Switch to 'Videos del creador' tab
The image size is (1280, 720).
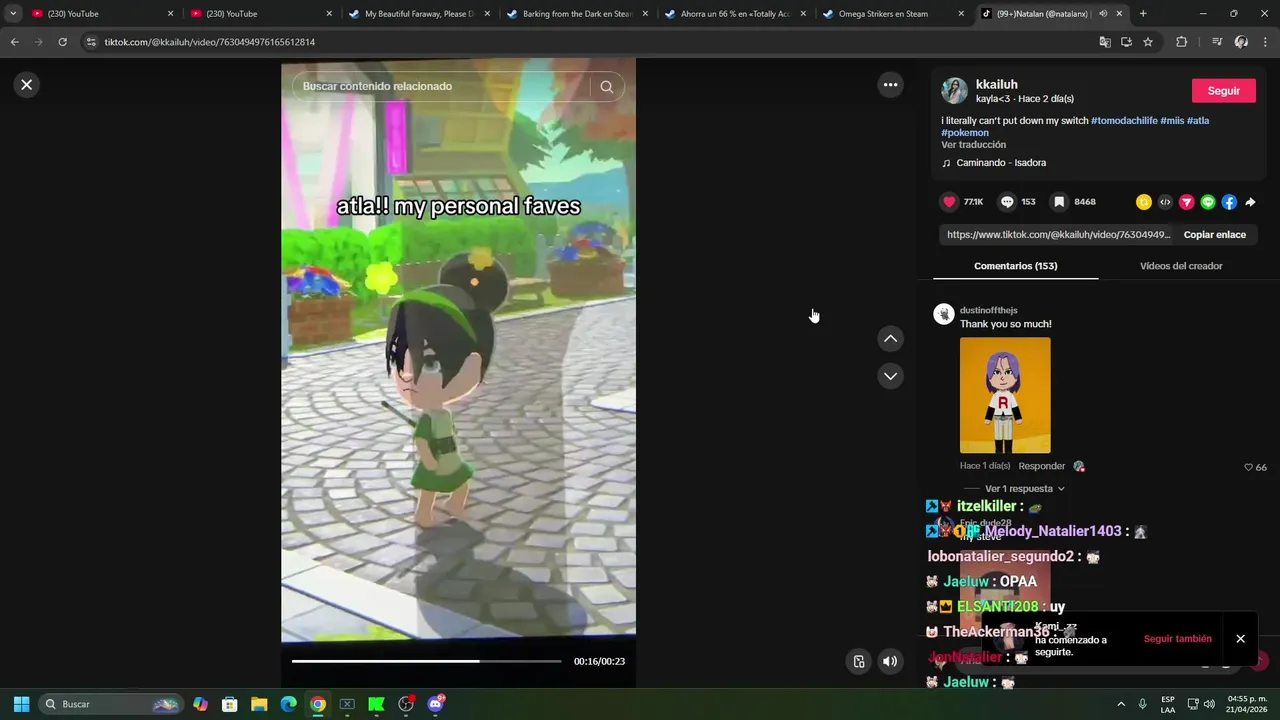[1181, 266]
